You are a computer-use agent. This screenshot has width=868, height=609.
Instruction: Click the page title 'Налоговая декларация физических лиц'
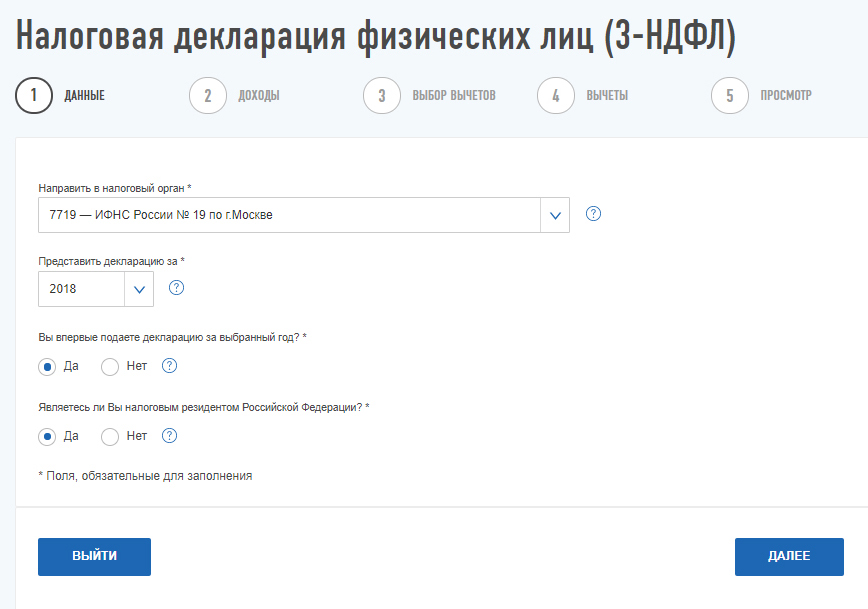(375, 37)
